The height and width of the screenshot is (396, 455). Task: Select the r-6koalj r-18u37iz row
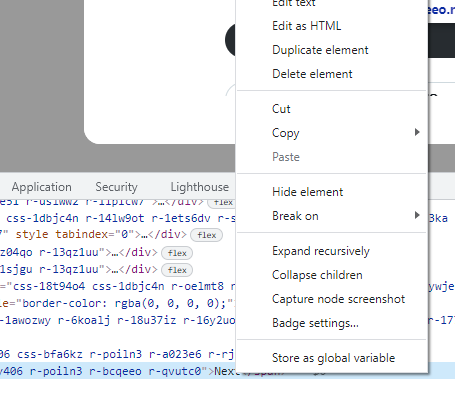coord(118,320)
